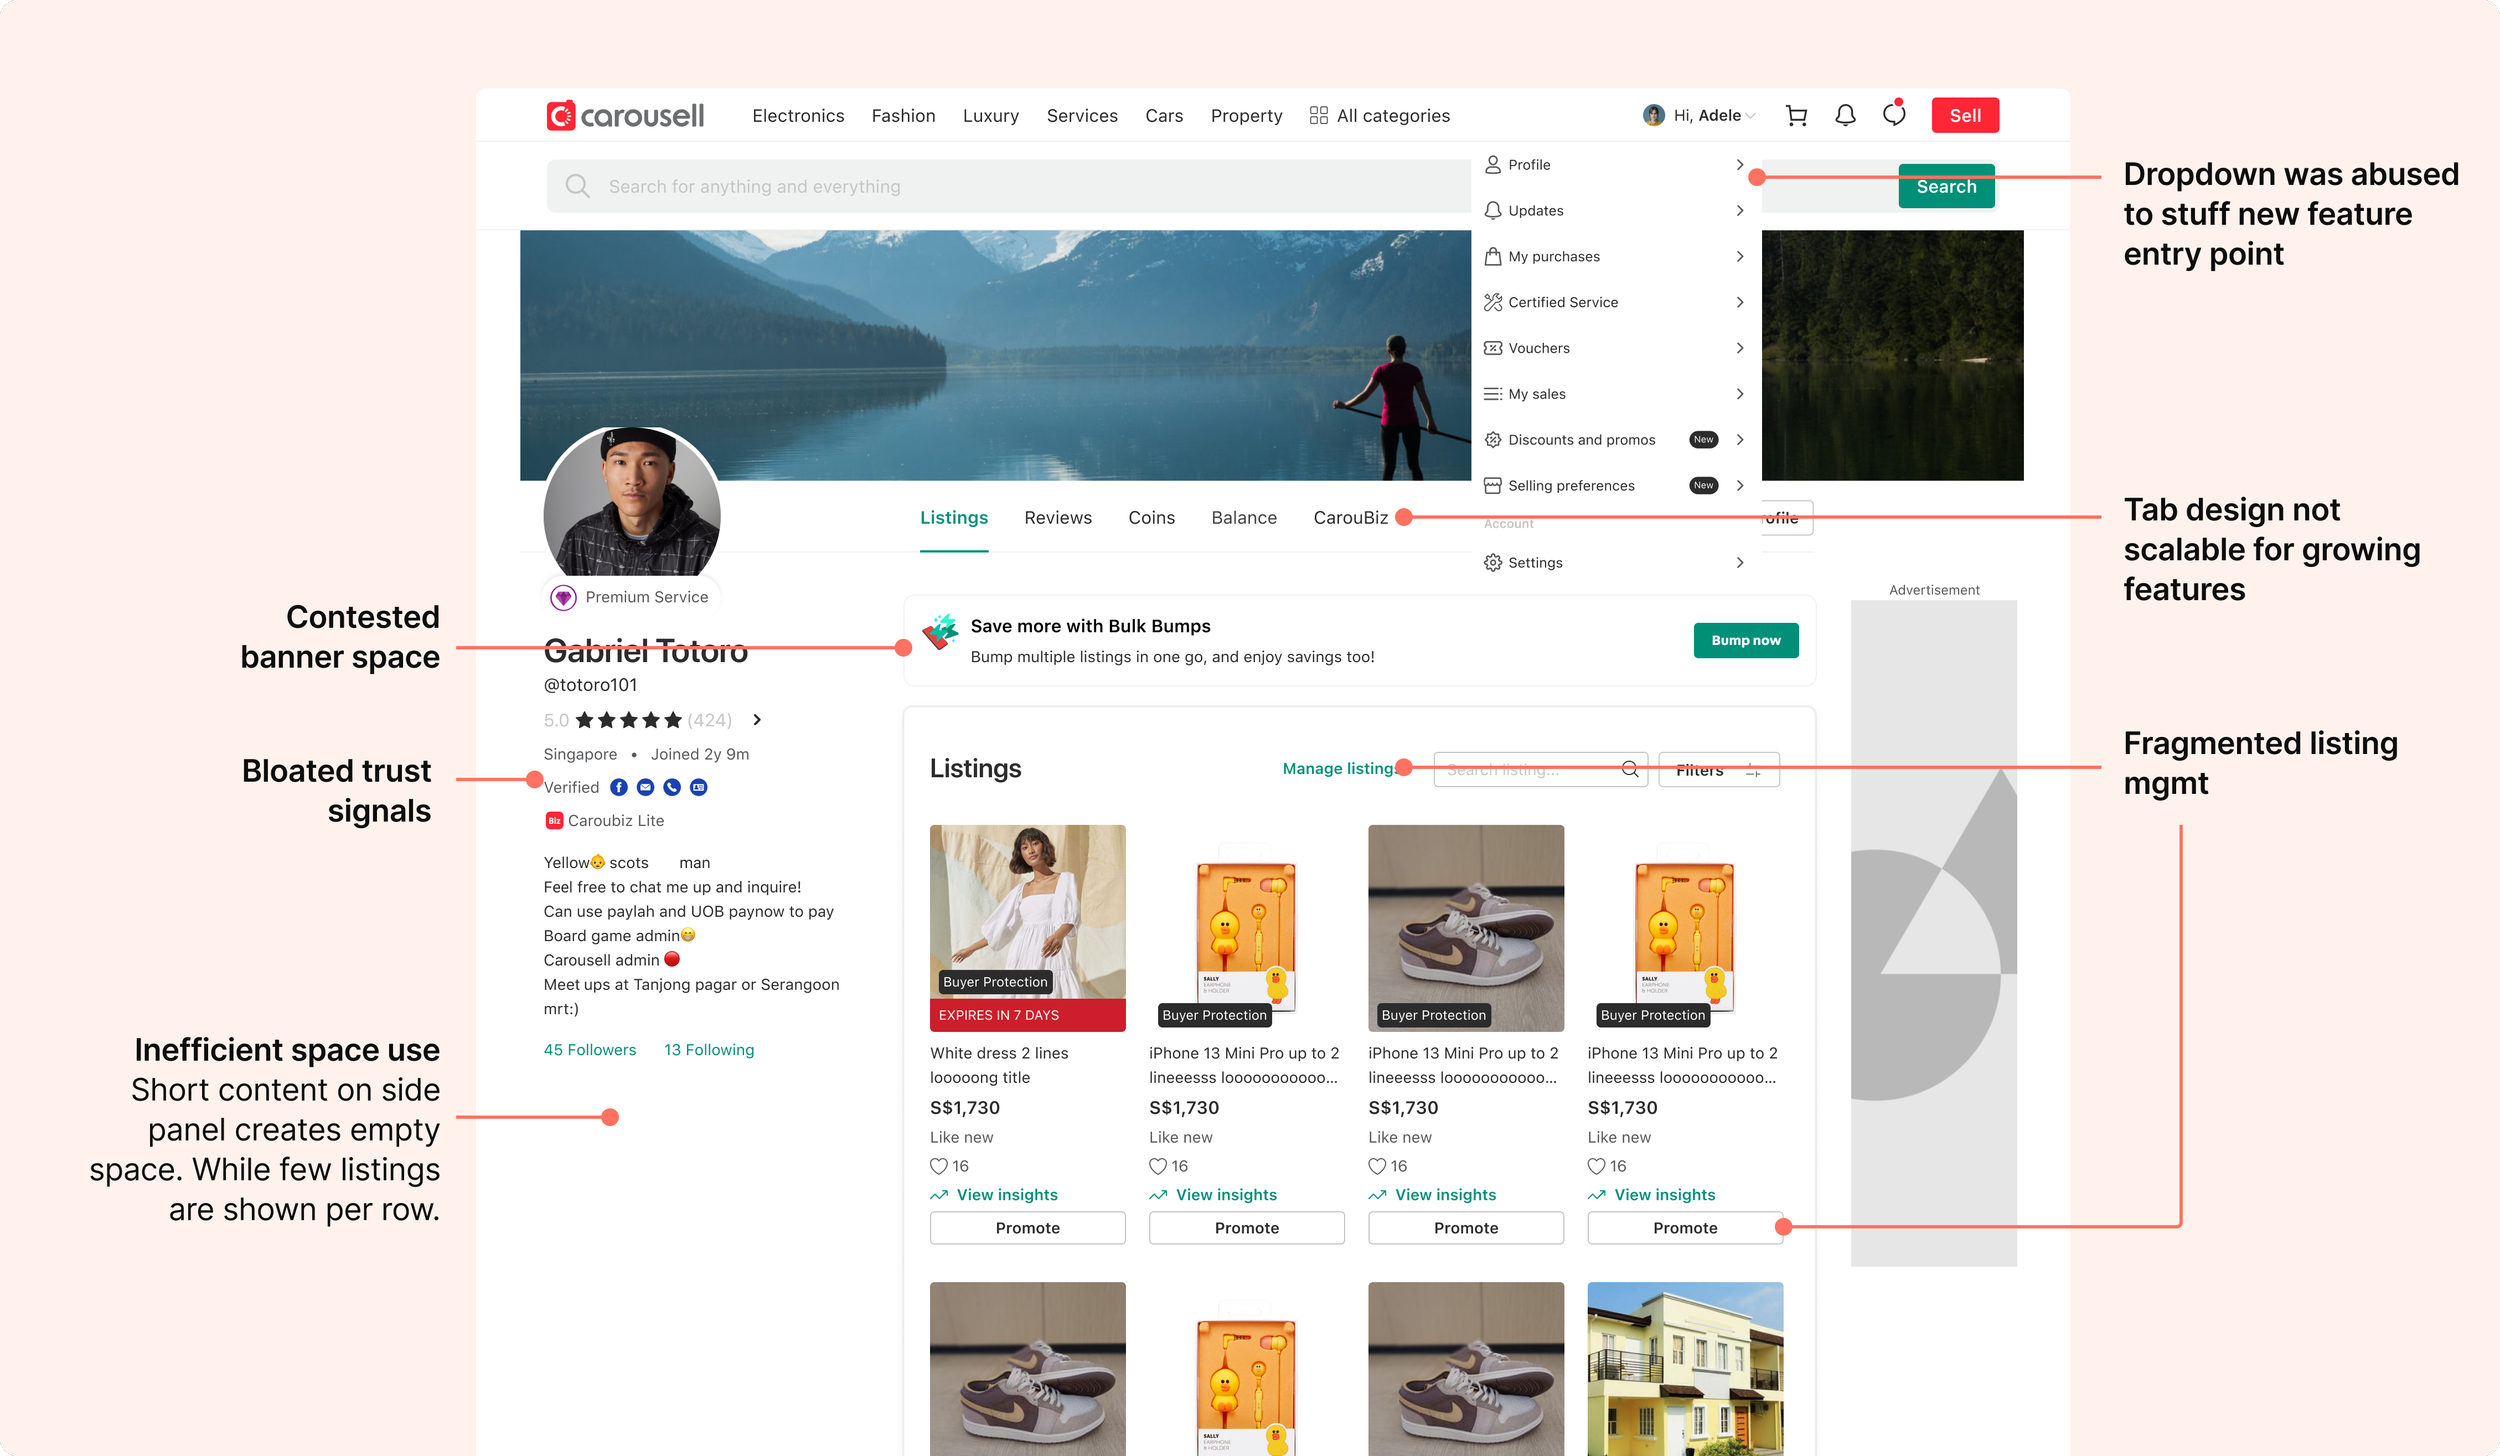Open reviews chevron next to star rating
This screenshot has width=2500, height=1456.
tap(757, 720)
